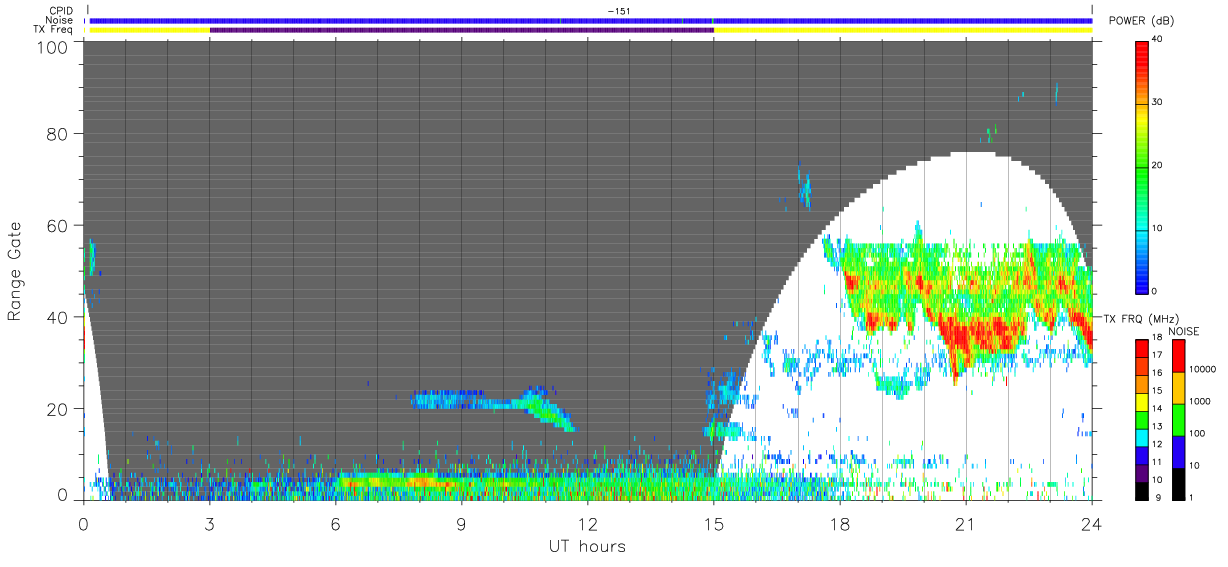The width and height of the screenshot is (1228, 567).
Task: Click the y-axis tick label '80'
Action: [58, 134]
